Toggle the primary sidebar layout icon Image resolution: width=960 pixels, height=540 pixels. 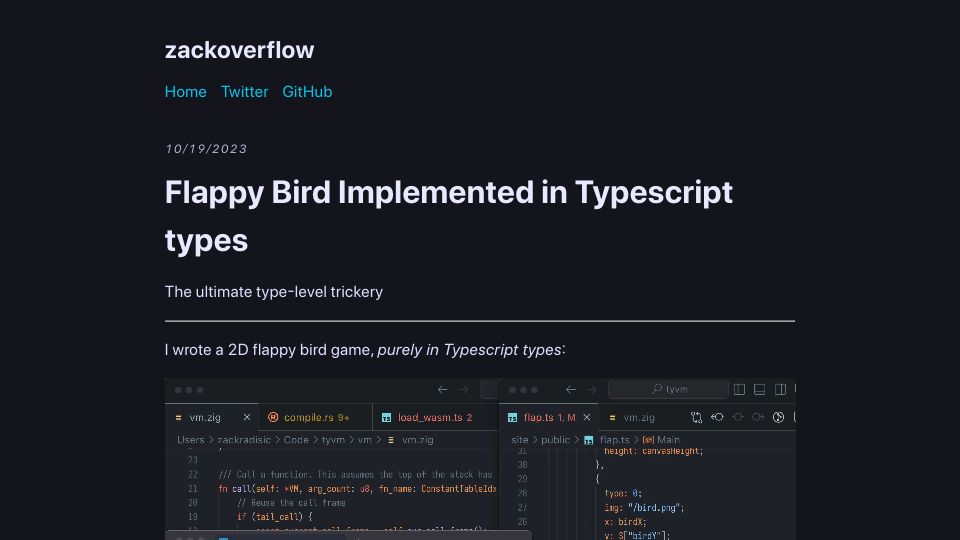[740, 389]
